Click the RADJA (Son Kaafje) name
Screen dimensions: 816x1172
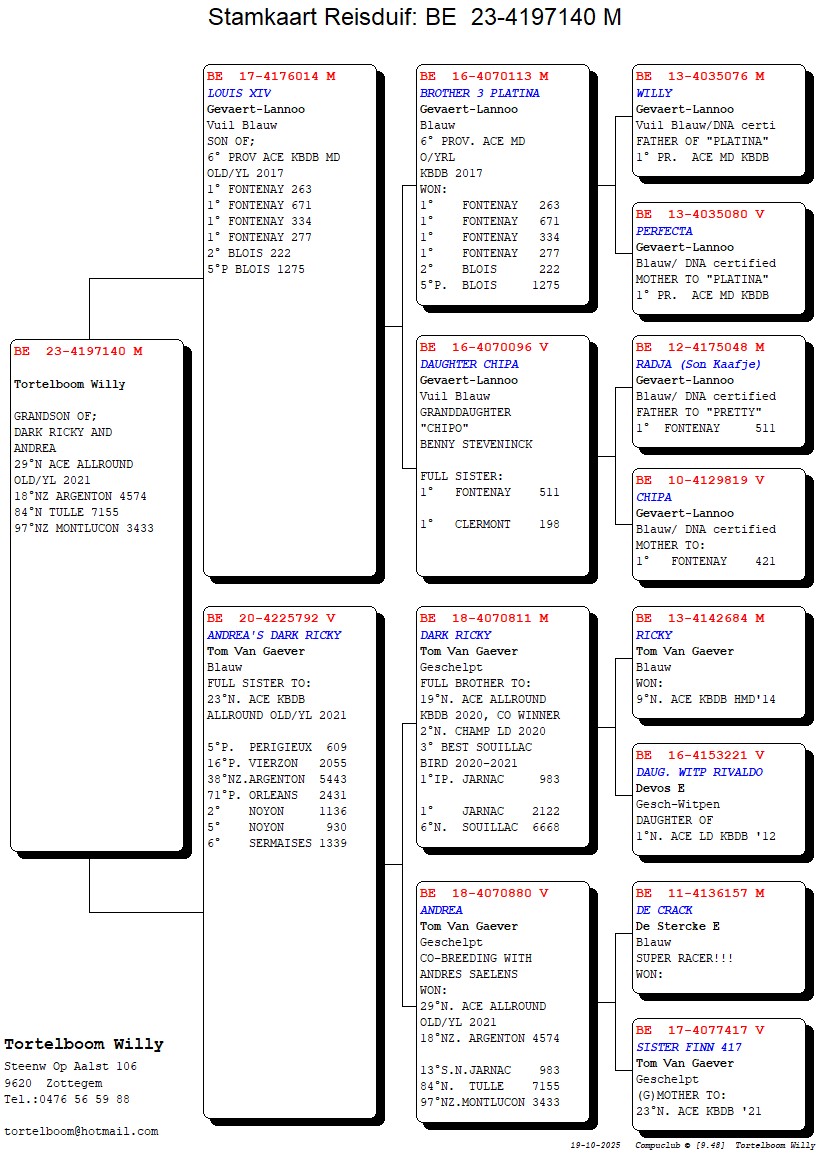(x=698, y=364)
